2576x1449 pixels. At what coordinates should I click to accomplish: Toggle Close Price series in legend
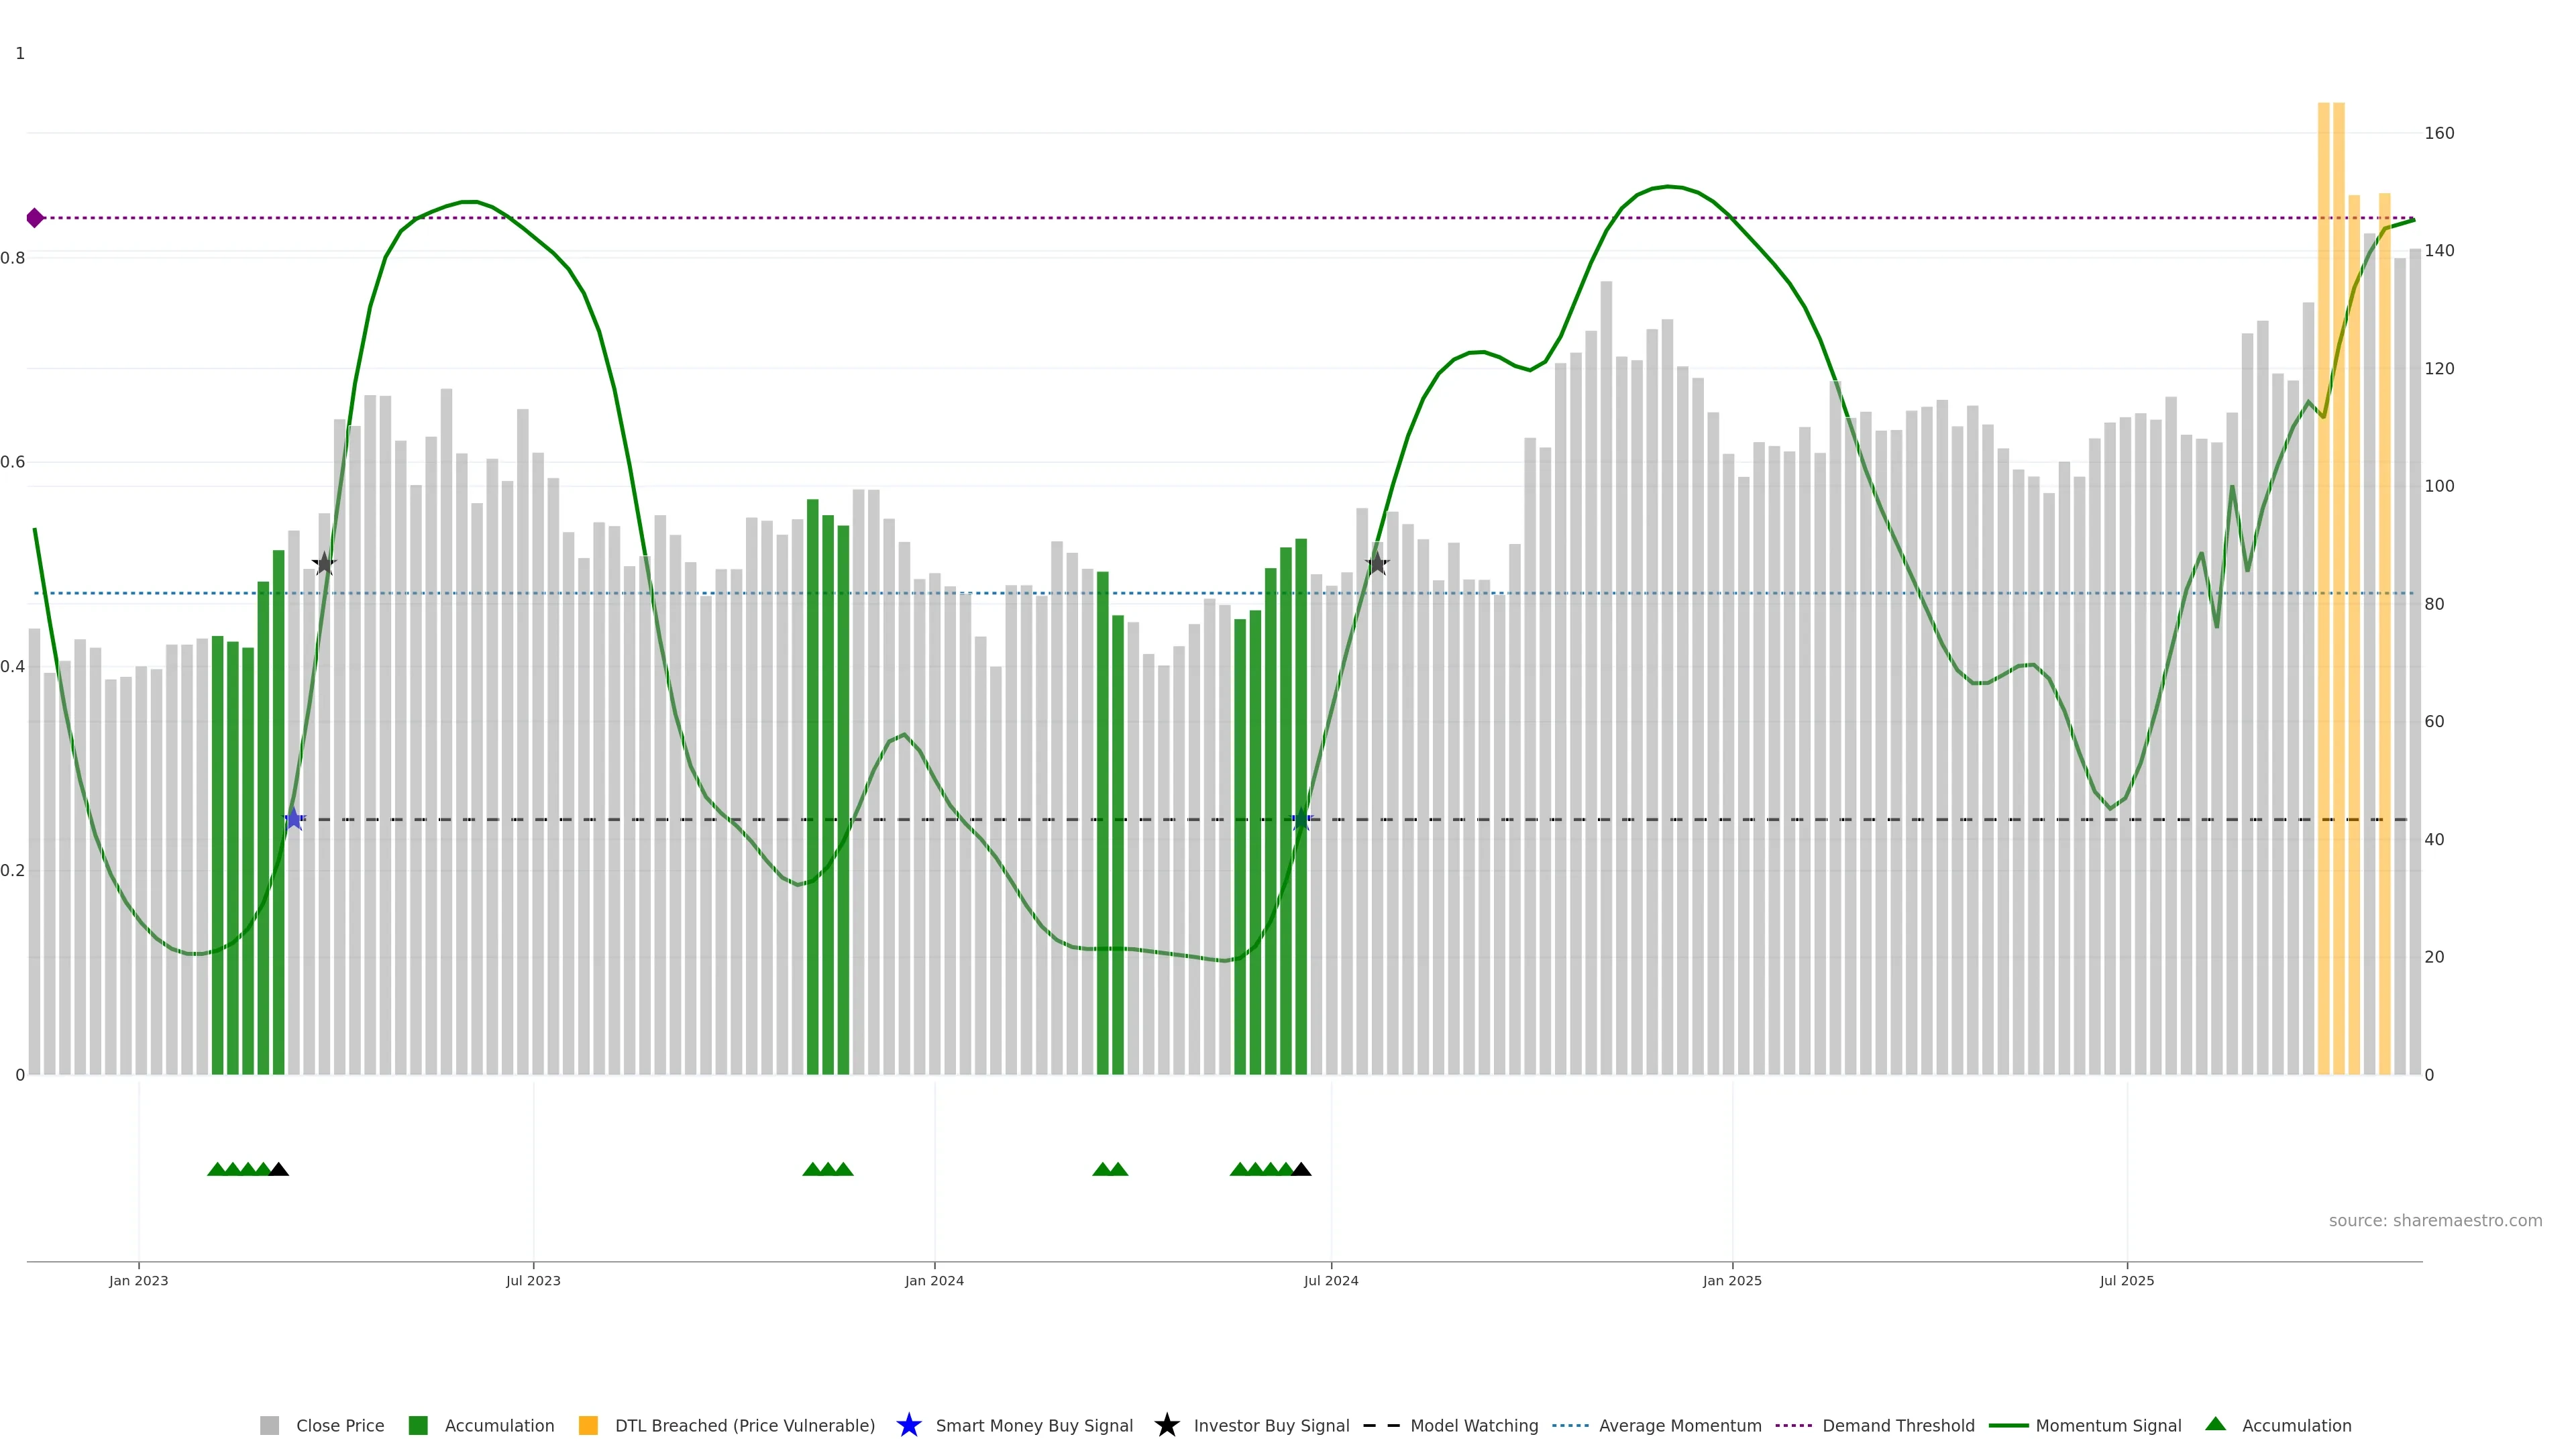pos(339,1426)
